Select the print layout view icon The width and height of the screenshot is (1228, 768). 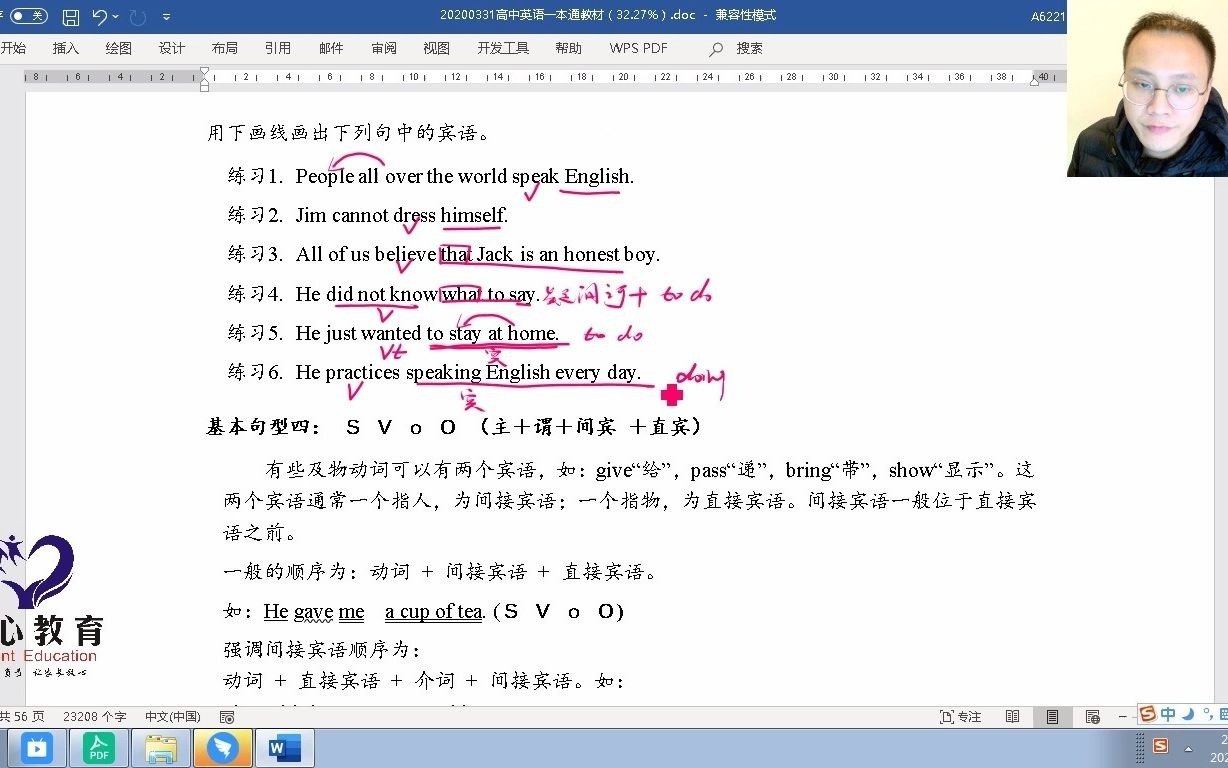[x=1051, y=716]
